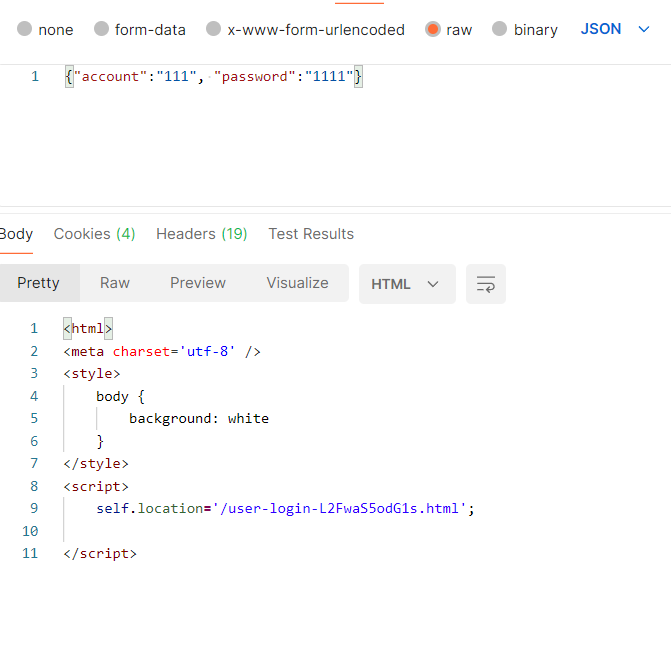Open the Cookies (4) tab
The image size is (671, 664).
click(94, 234)
